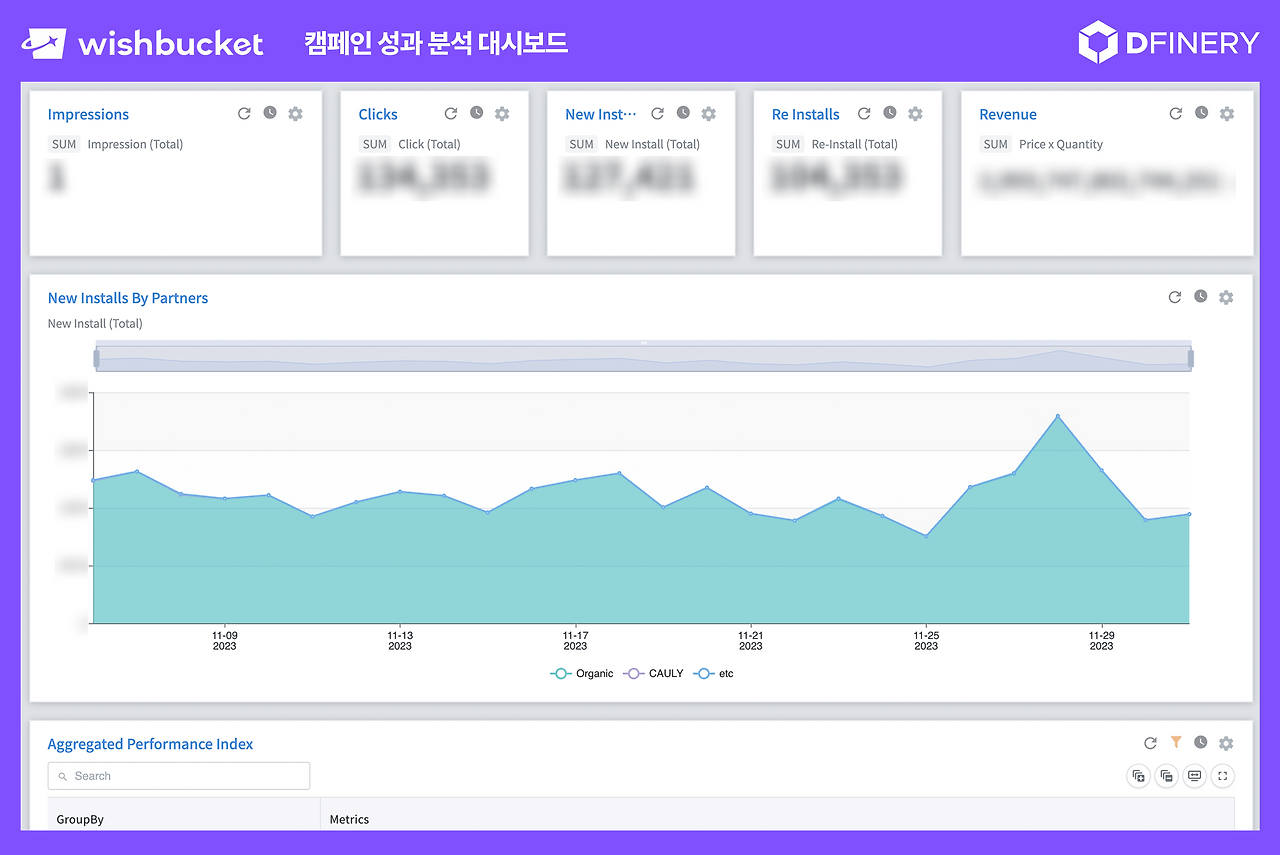1280x855 pixels.
Task: Toggle the CAULY series visibility
Action: point(653,673)
